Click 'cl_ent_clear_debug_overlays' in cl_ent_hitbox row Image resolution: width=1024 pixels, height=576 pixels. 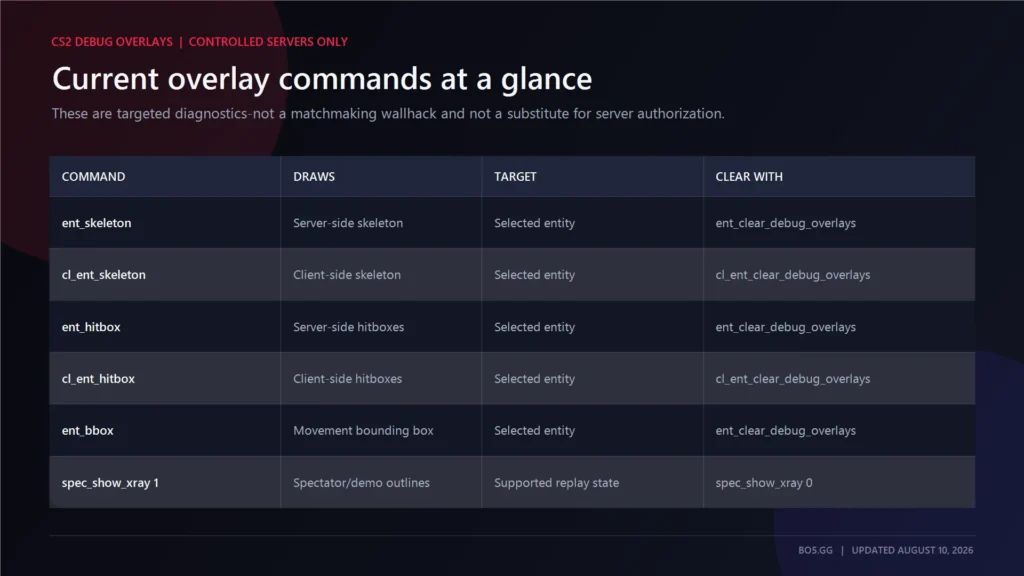click(793, 379)
